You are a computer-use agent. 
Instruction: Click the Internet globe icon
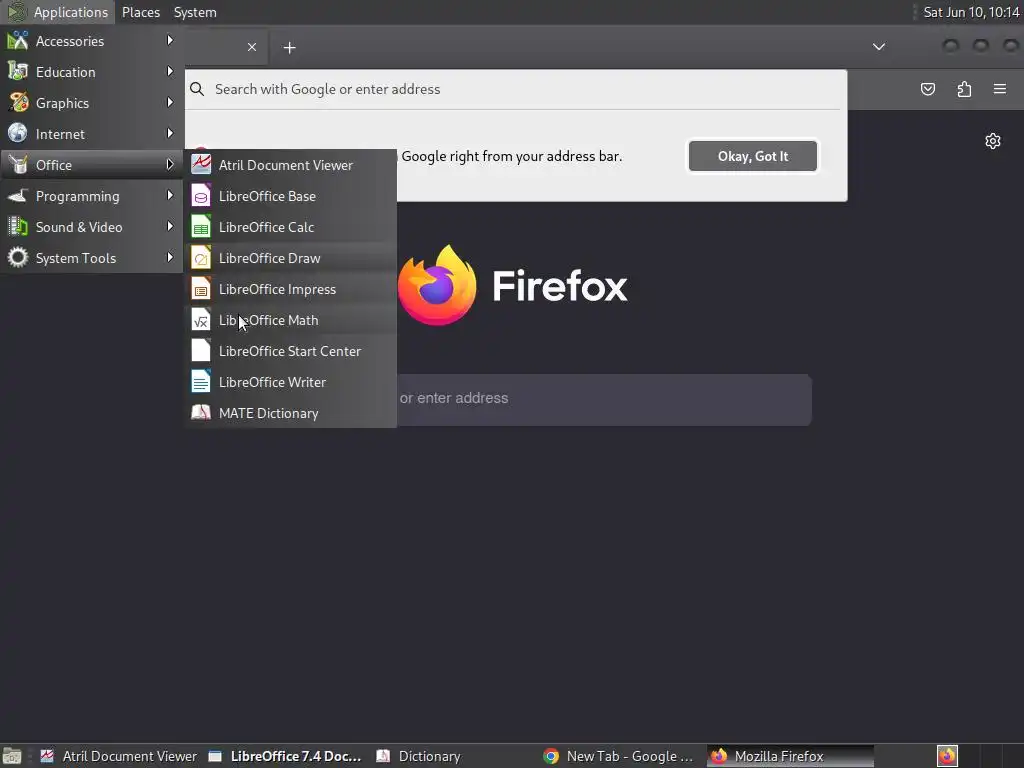[18, 133]
